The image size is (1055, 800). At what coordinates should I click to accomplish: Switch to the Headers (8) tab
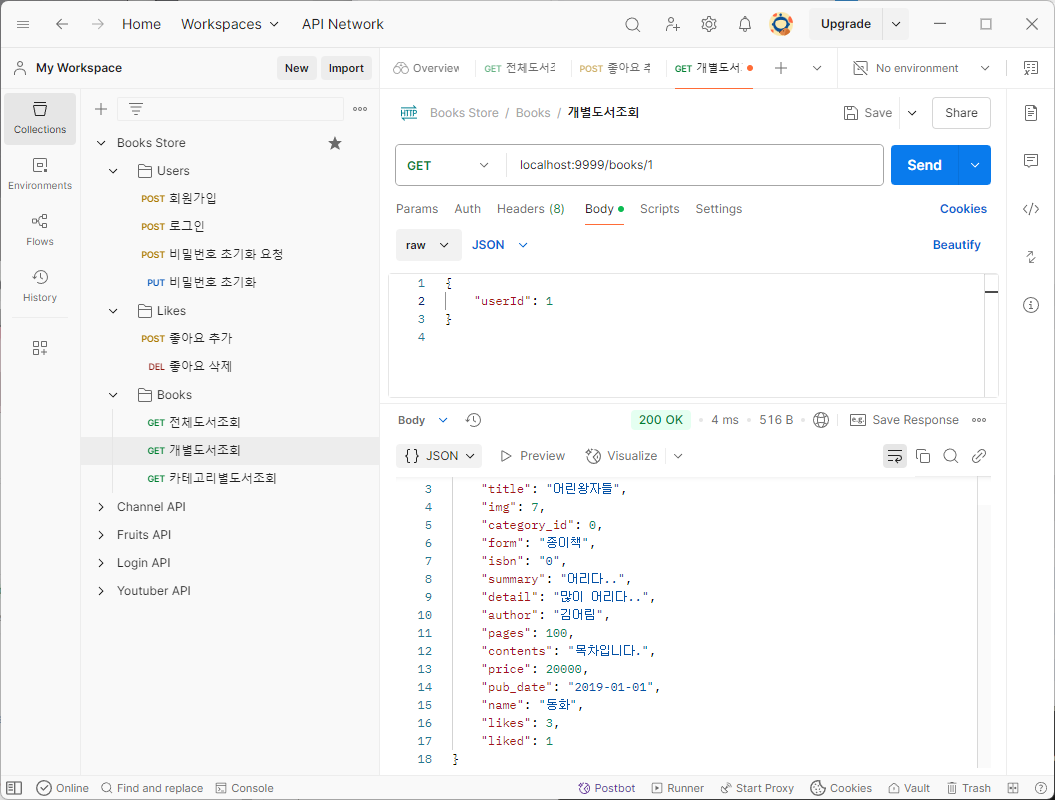coord(530,209)
